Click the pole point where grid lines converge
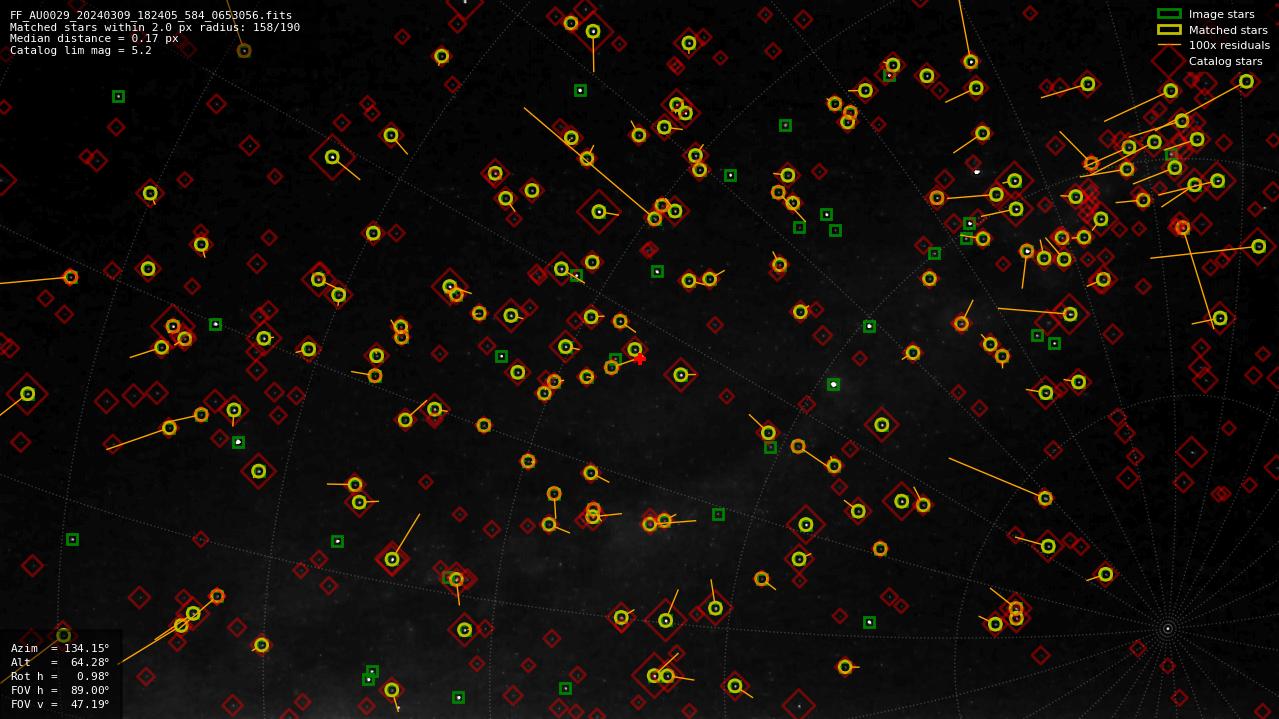The image size is (1279, 719). [x=1167, y=629]
